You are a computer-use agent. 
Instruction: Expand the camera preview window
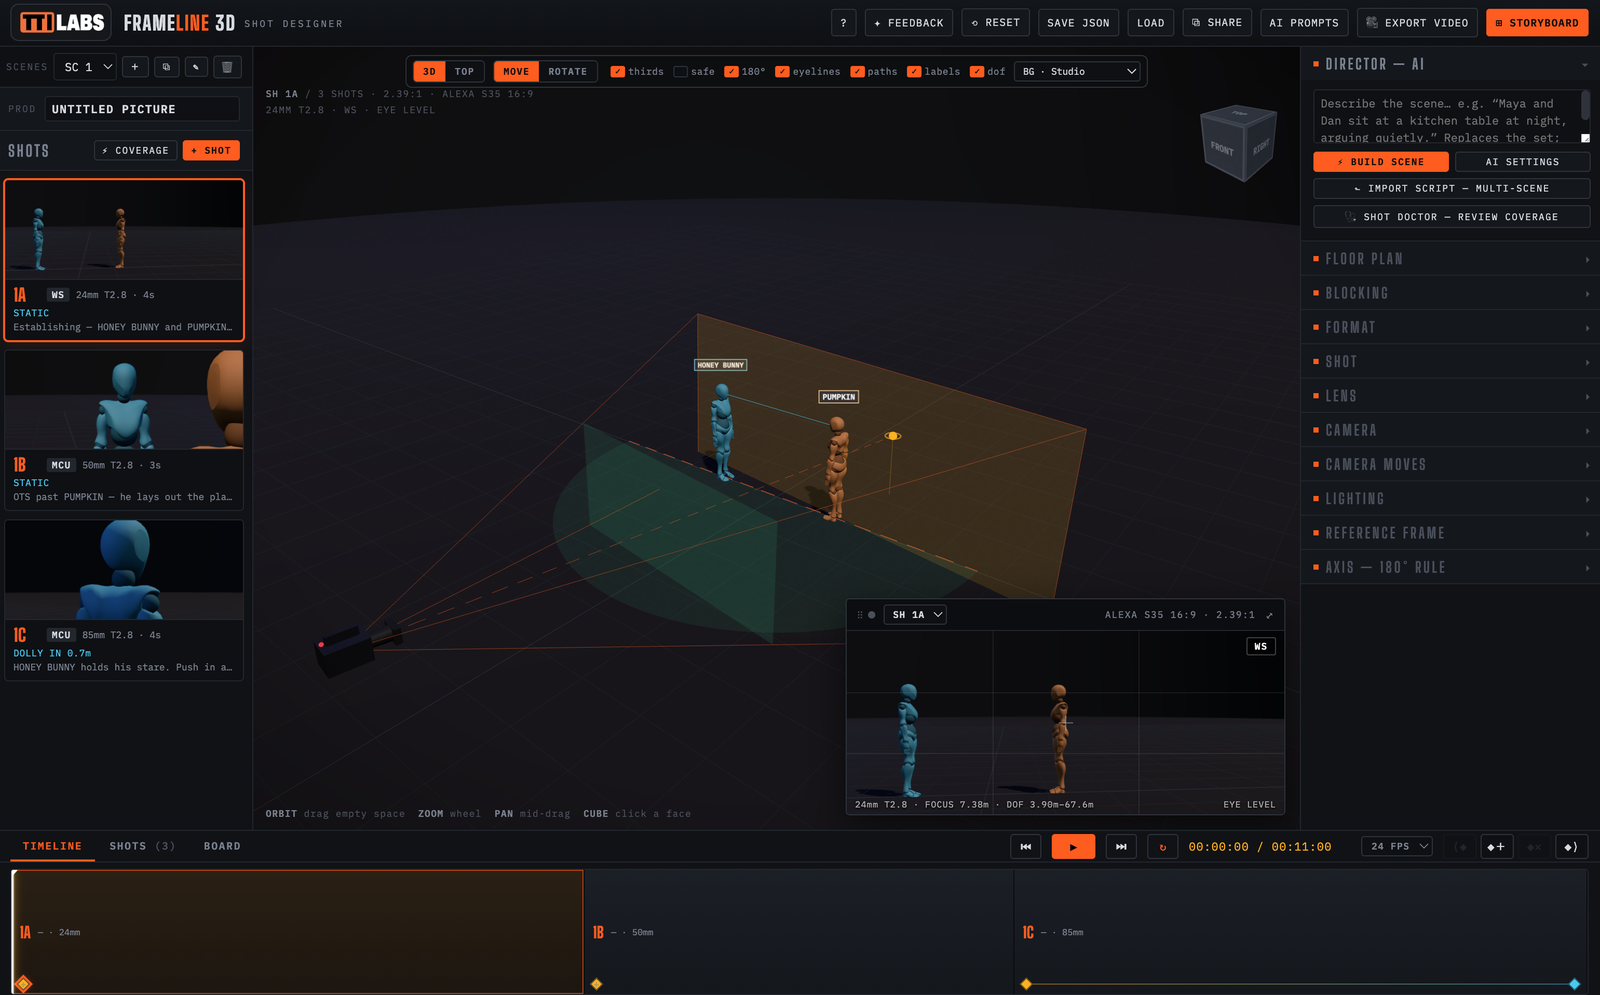[1270, 615]
